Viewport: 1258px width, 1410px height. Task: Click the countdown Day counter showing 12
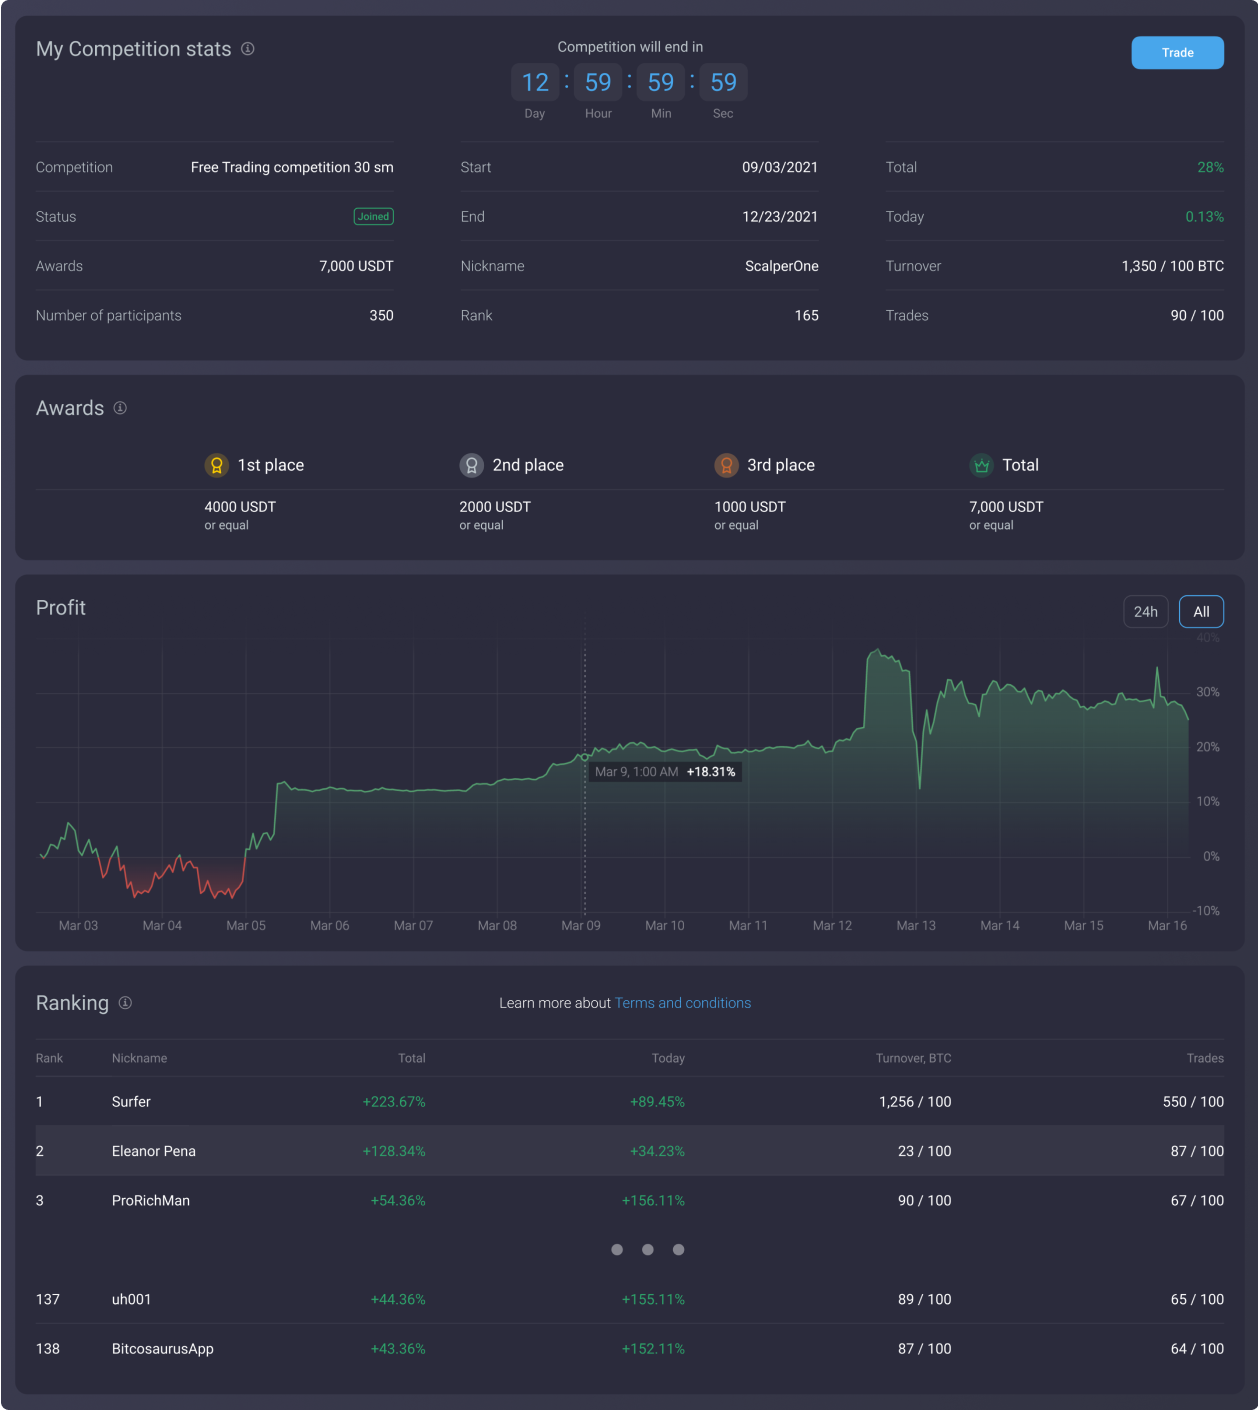click(x=534, y=82)
